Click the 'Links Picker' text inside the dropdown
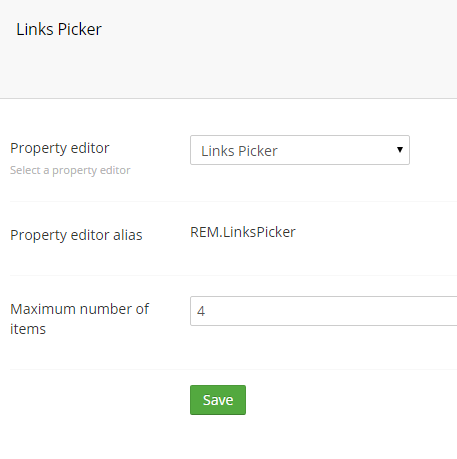This screenshot has height=459, width=457. (239, 151)
